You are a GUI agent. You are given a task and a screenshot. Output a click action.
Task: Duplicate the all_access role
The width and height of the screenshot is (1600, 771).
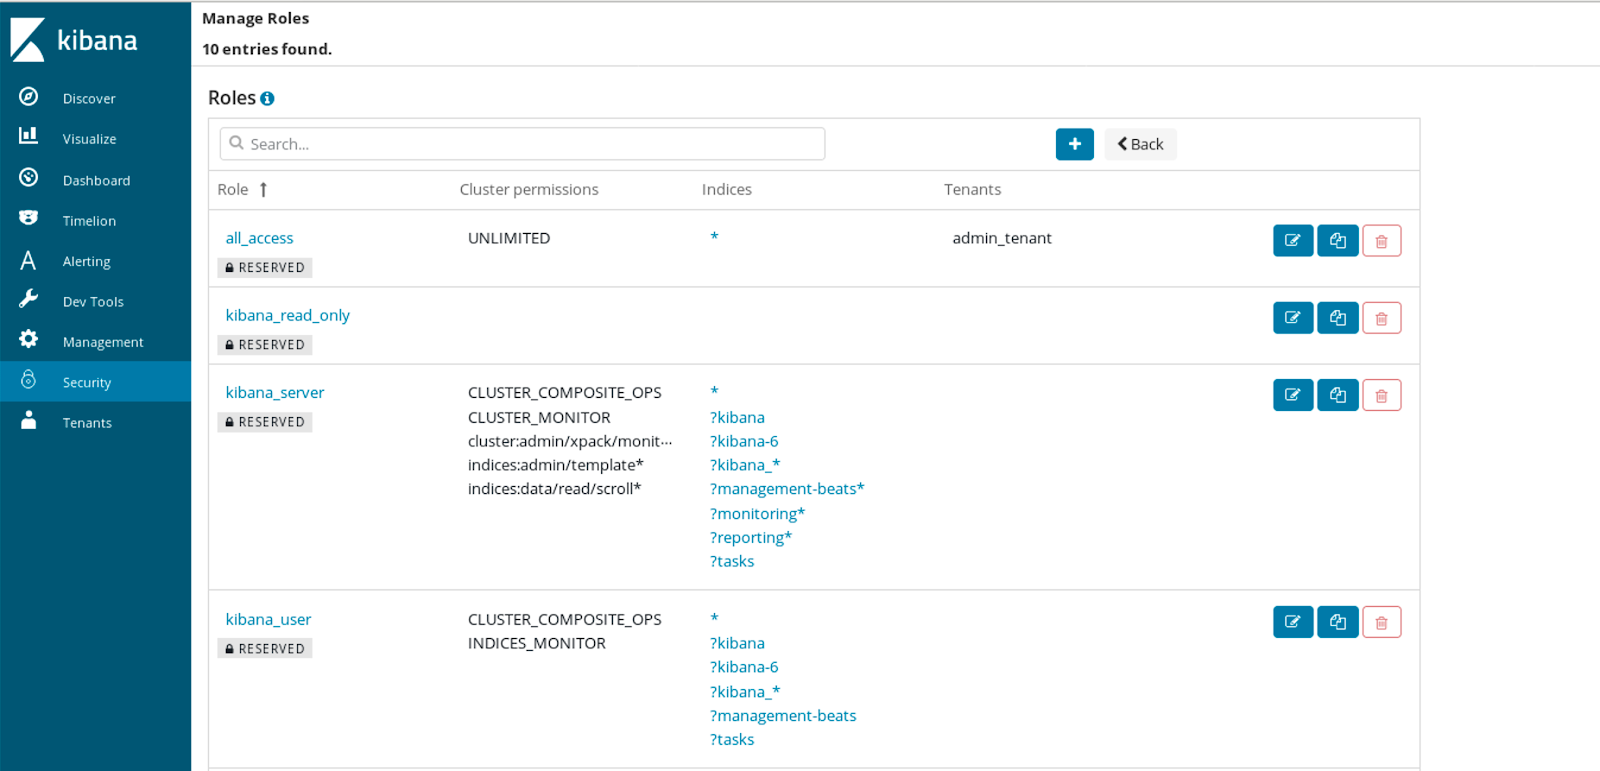[1338, 241]
